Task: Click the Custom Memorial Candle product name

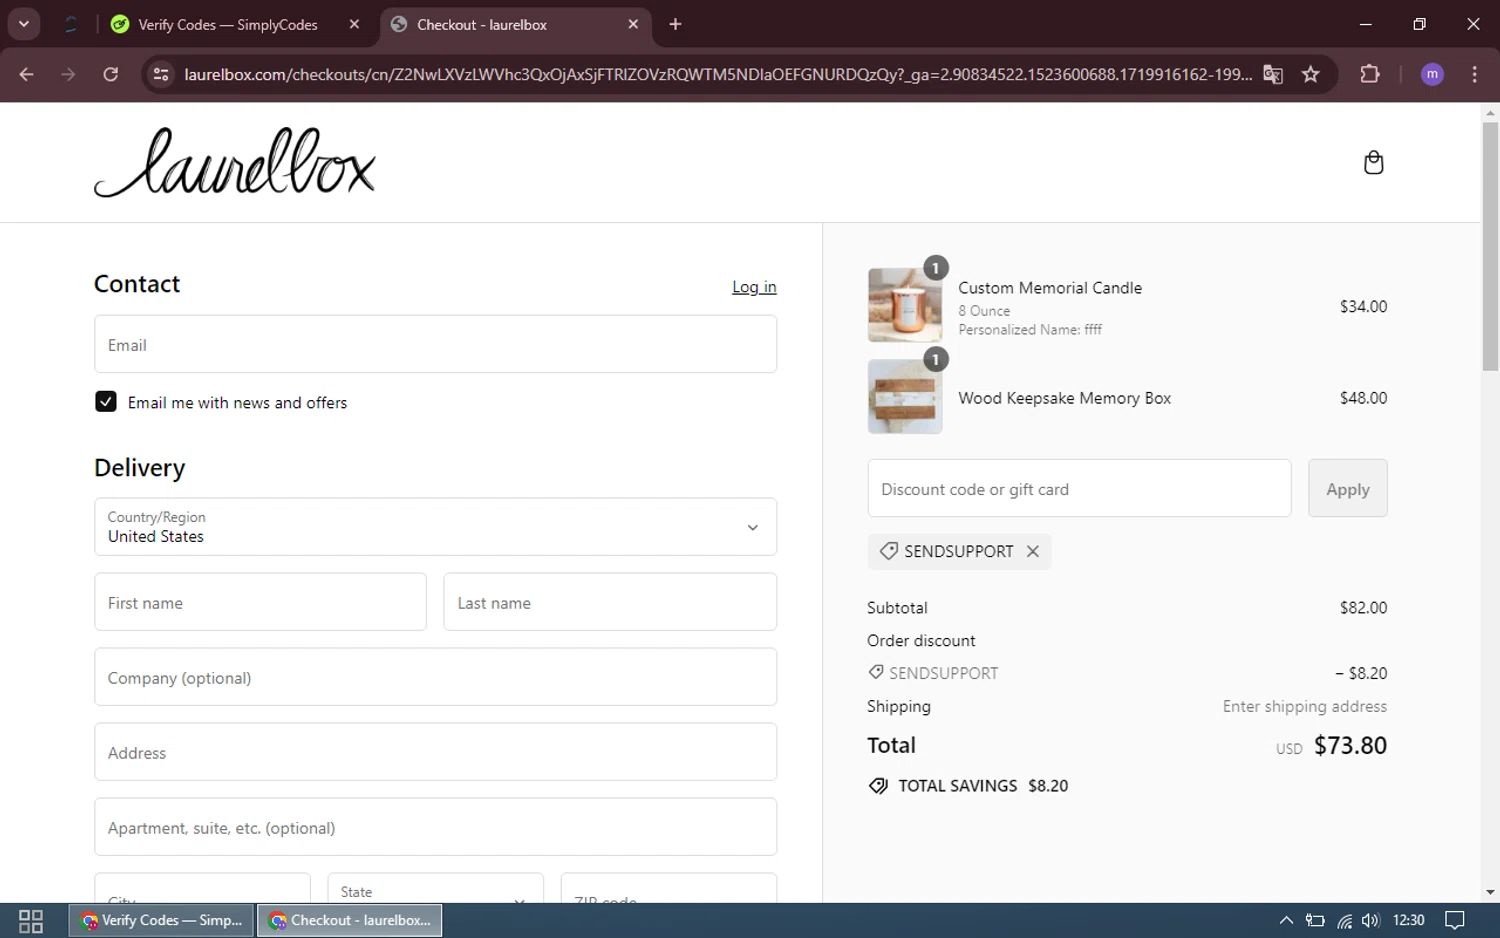Action: [1050, 288]
